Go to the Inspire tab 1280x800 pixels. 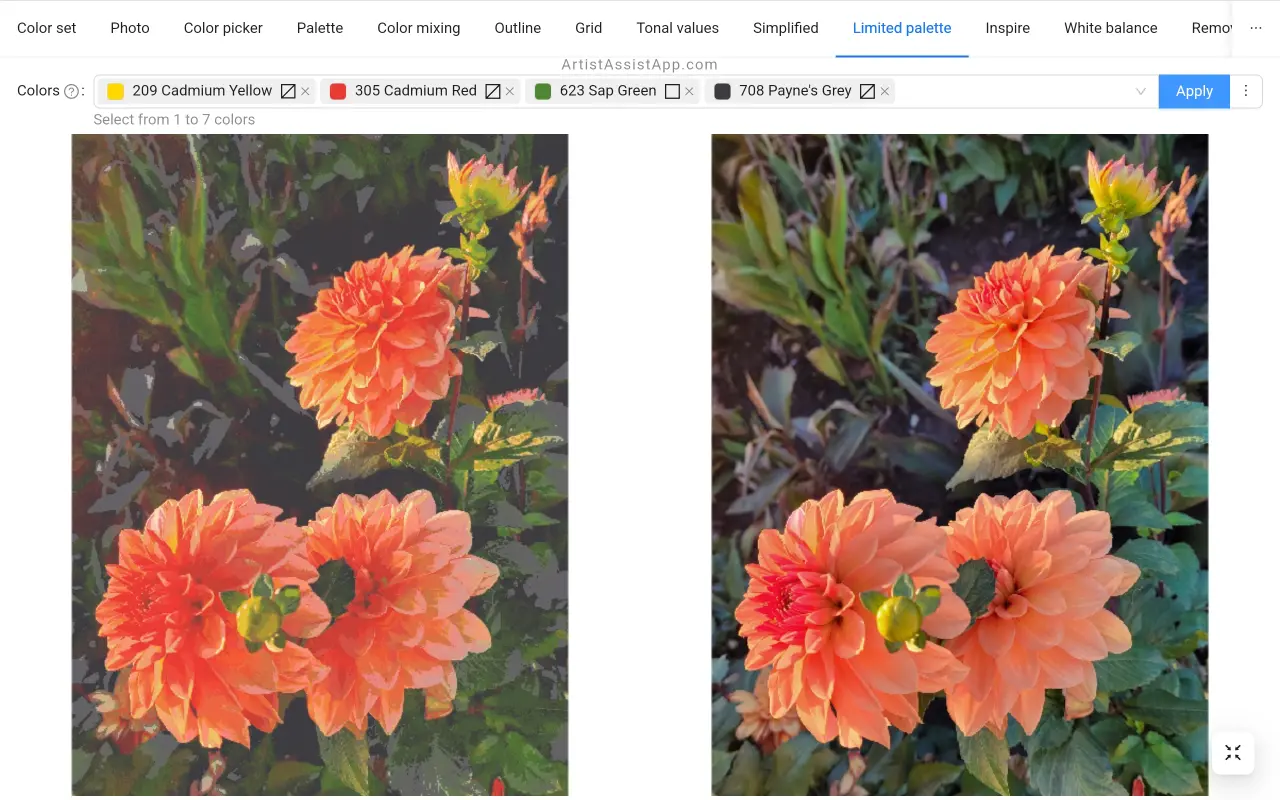click(x=1008, y=28)
